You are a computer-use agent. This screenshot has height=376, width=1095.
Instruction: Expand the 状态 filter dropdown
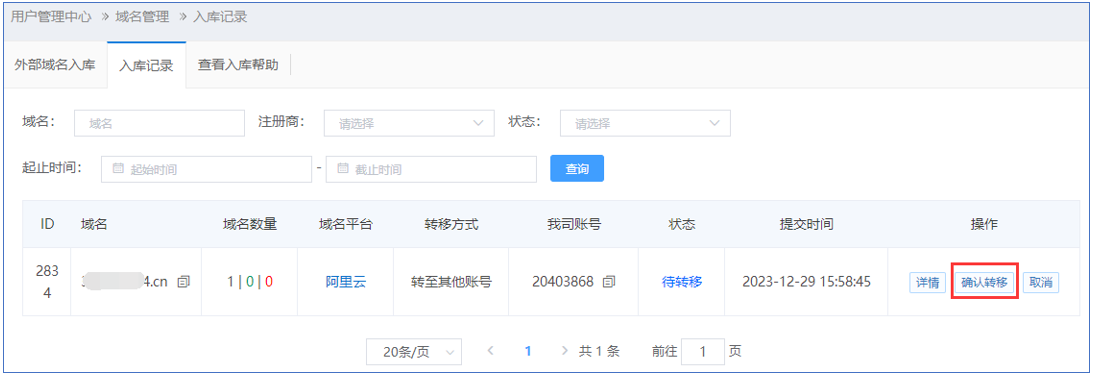[x=645, y=123]
